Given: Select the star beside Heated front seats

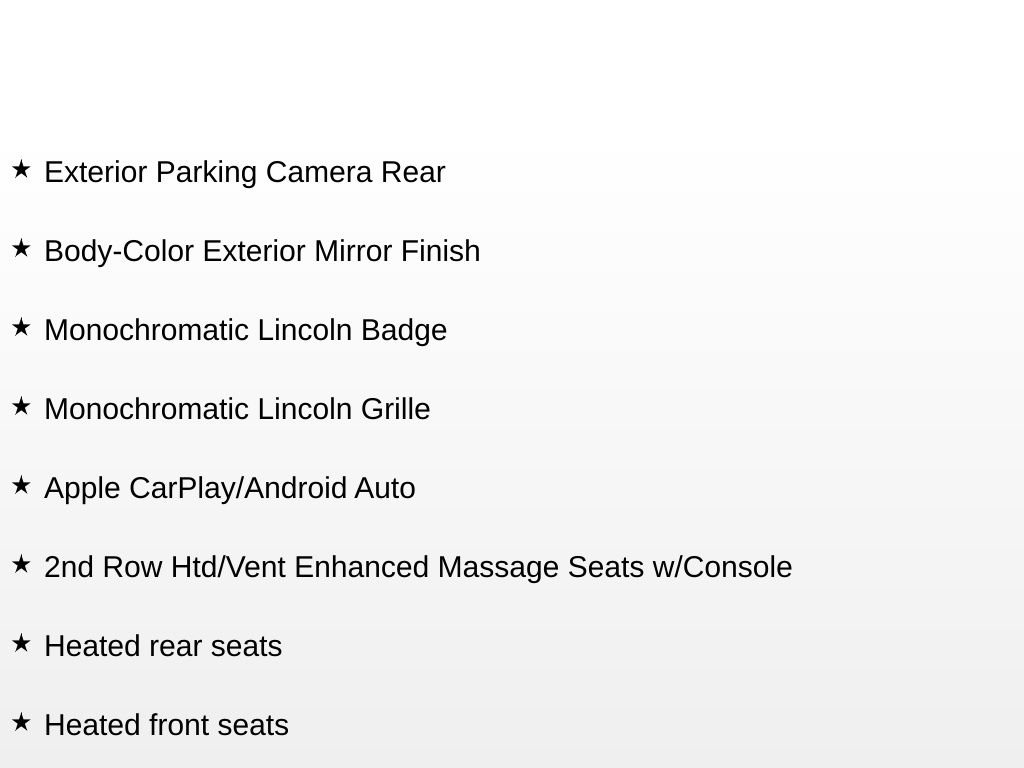Looking at the screenshot, I should 21,722.
